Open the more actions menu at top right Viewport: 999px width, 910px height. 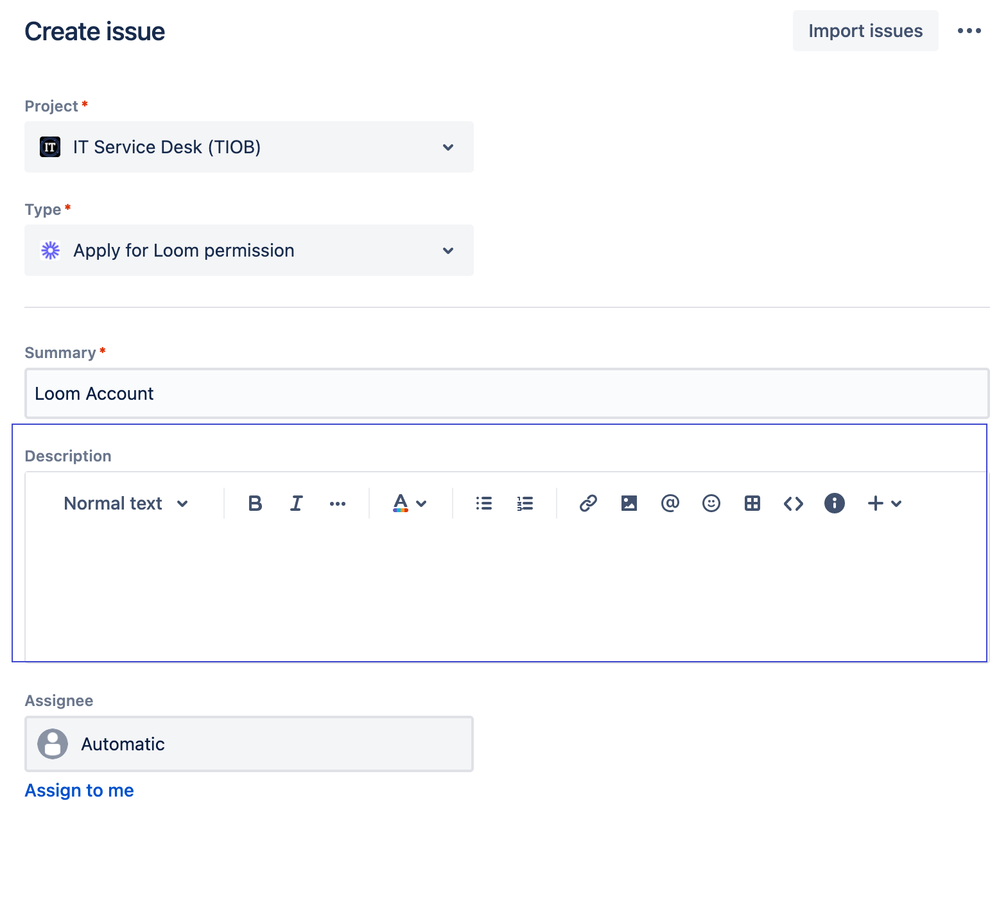[969, 31]
